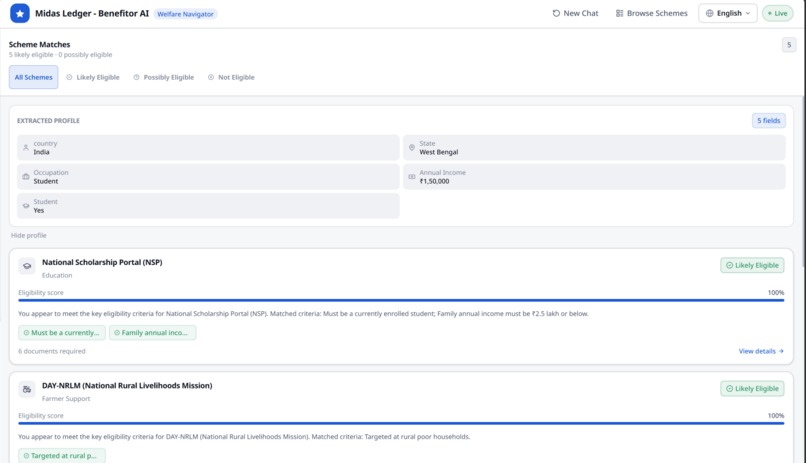Click the NSP 100% score value
Viewport: 806px width, 463px height.
(776, 292)
